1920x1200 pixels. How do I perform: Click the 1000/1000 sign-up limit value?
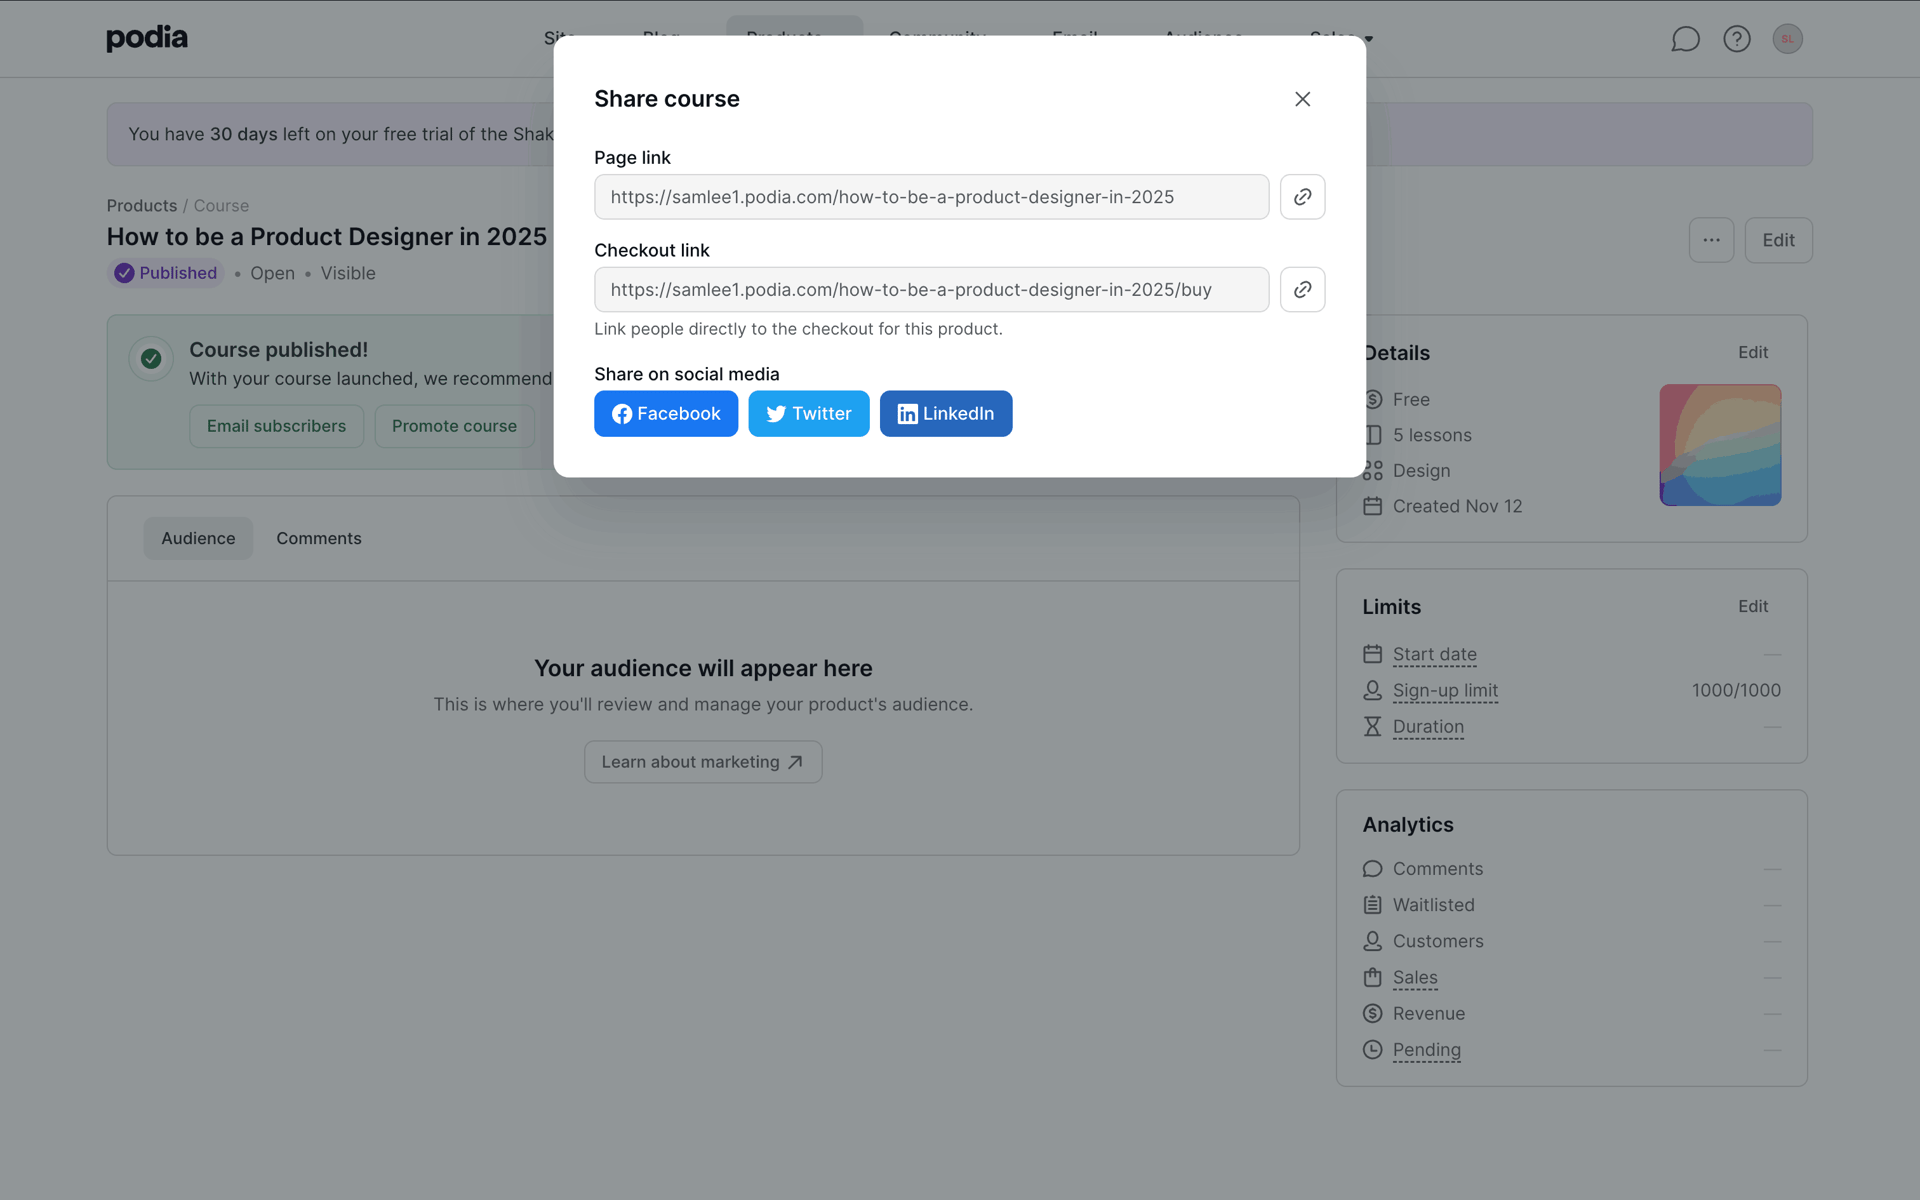point(1736,690)
